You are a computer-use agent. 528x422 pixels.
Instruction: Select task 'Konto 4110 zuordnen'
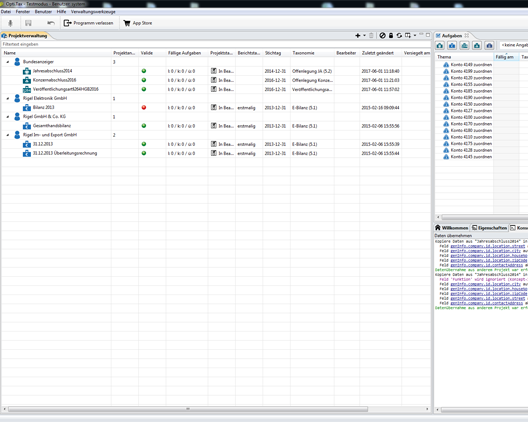(471, 137)
